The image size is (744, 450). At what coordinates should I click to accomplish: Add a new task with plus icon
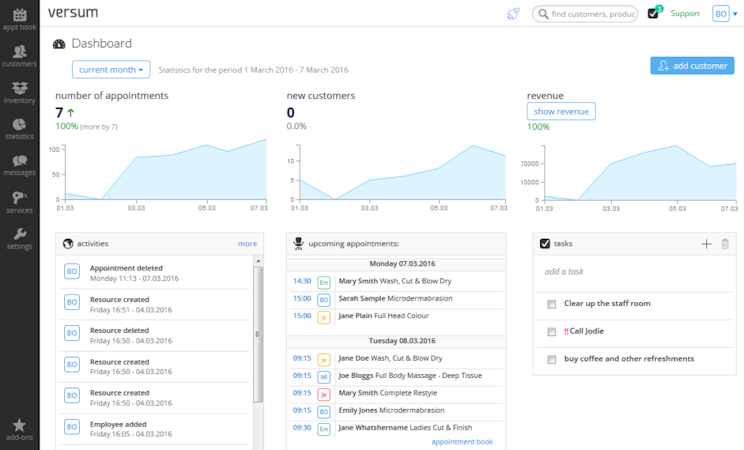point(707,244)
